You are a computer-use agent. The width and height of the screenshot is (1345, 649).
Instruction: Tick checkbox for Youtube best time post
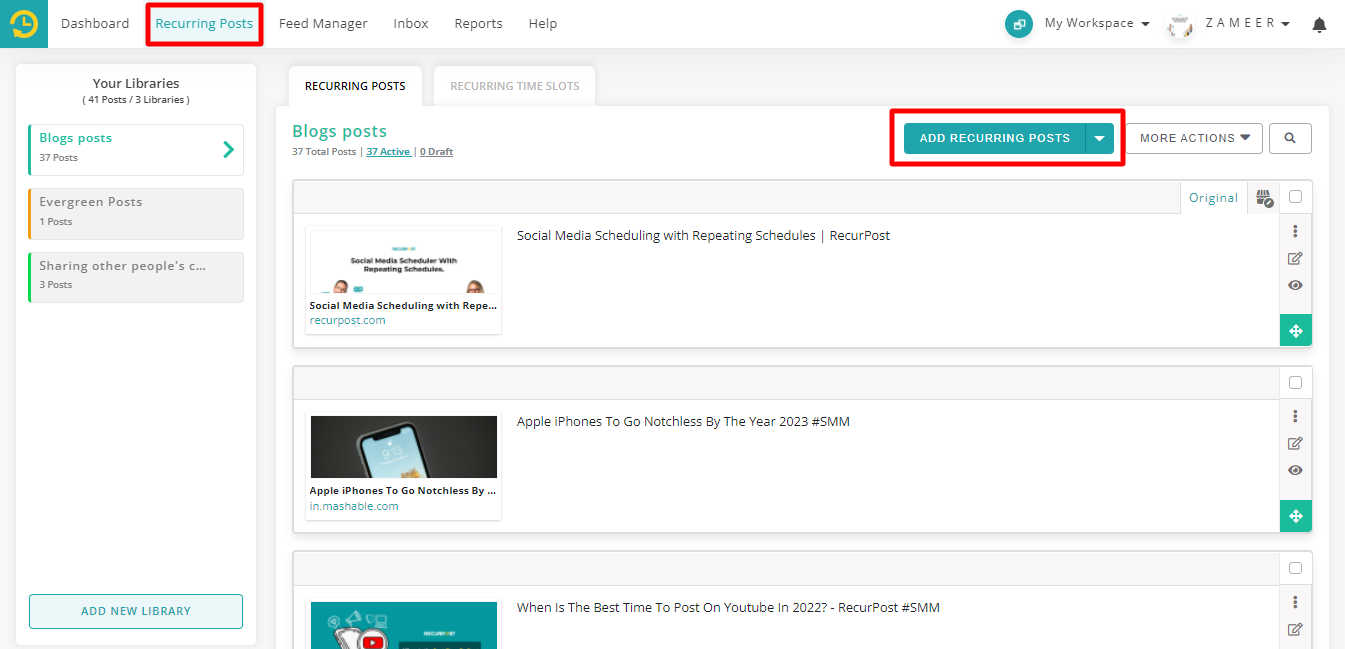(x=1295, y=568)
